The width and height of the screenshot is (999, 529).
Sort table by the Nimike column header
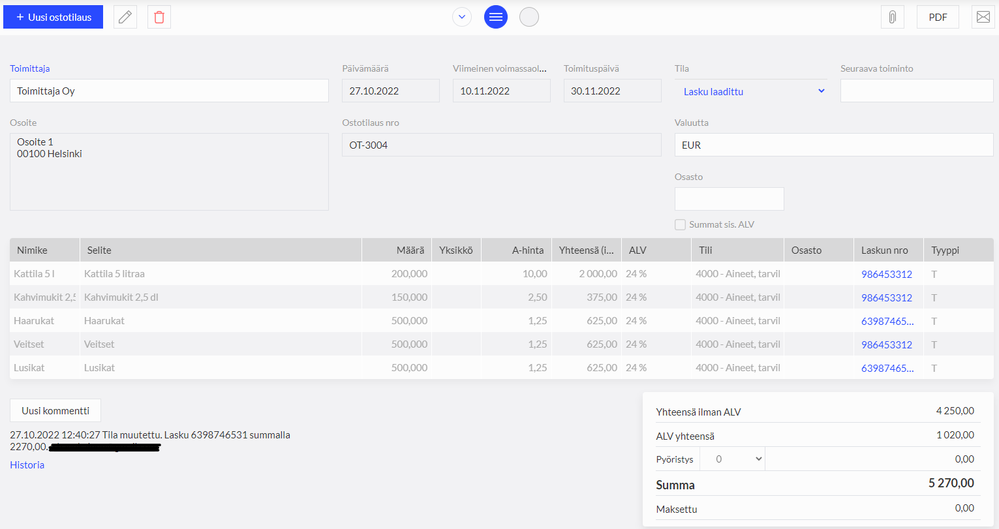point(32,250)
